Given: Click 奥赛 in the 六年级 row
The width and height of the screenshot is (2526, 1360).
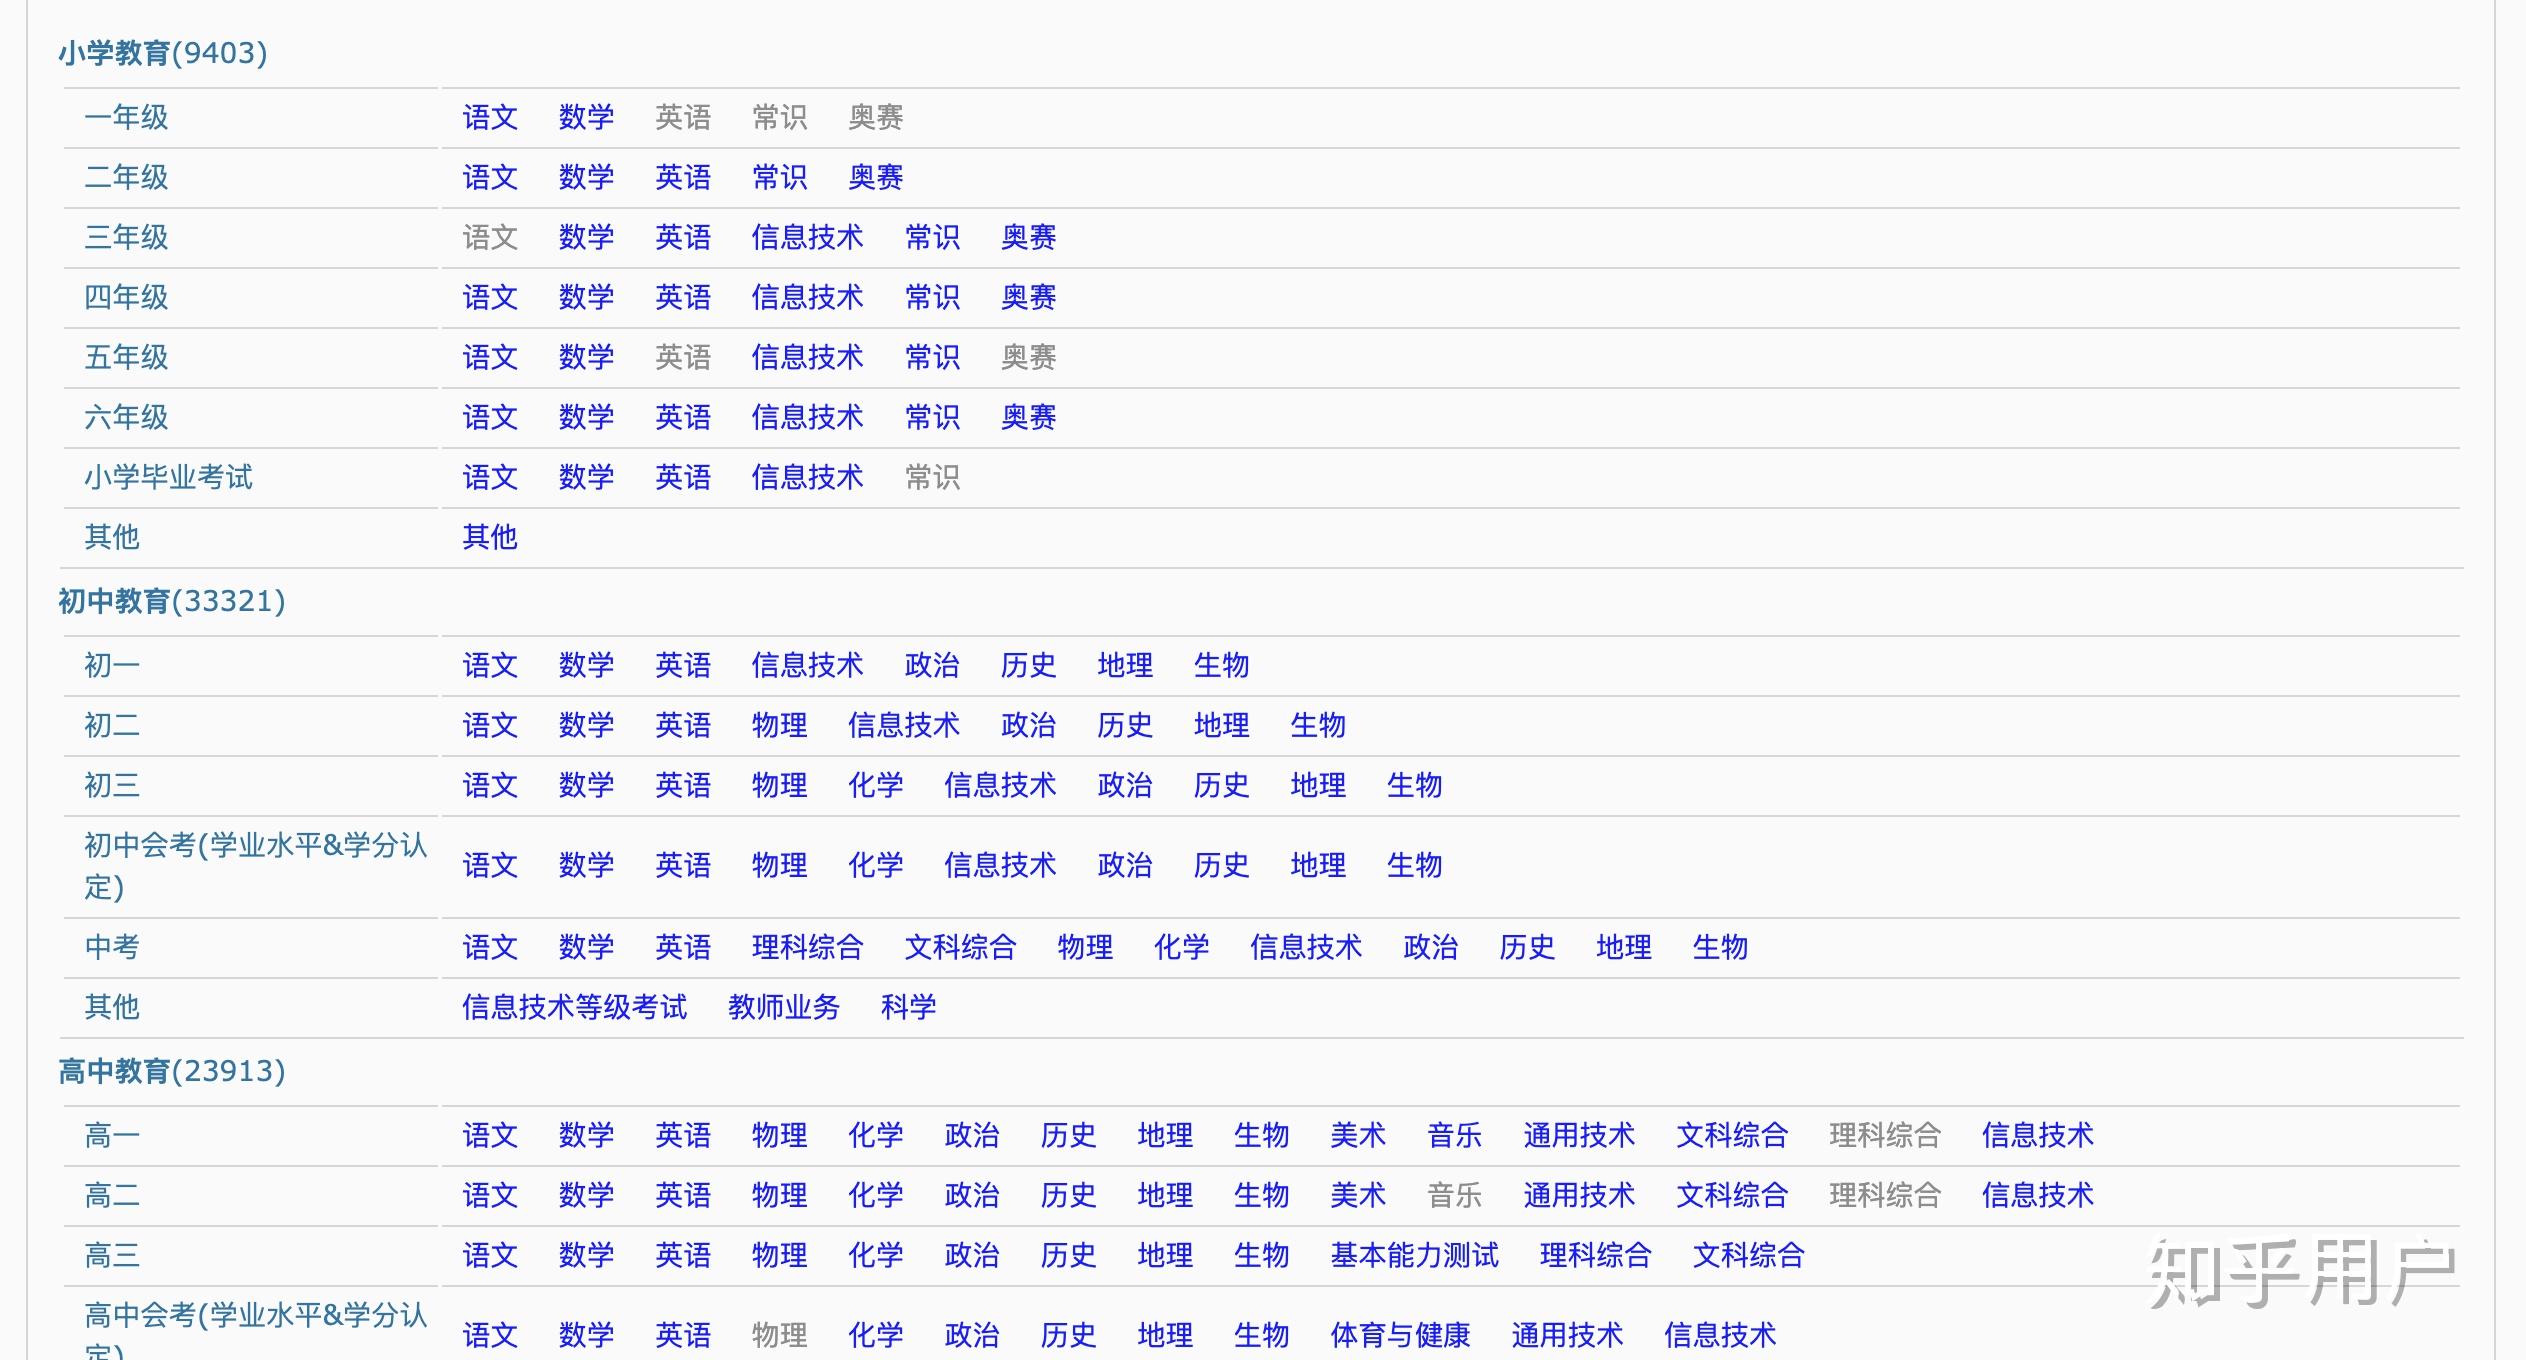Looking at the screenshot, I should point(1029,417).
